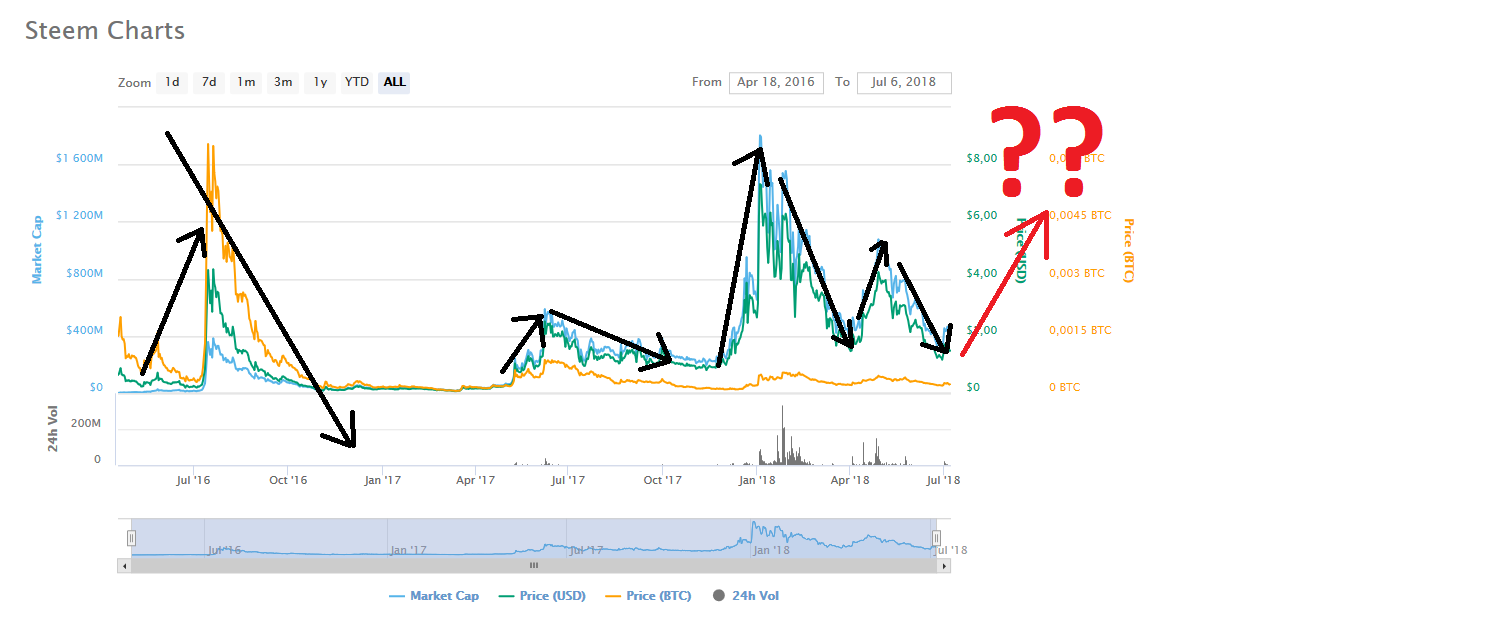Image resolution: width=1498 pixels, height=619 pixels.
Task: Click the Apr '17 x-axis label
Action: (x=475, y=480)
